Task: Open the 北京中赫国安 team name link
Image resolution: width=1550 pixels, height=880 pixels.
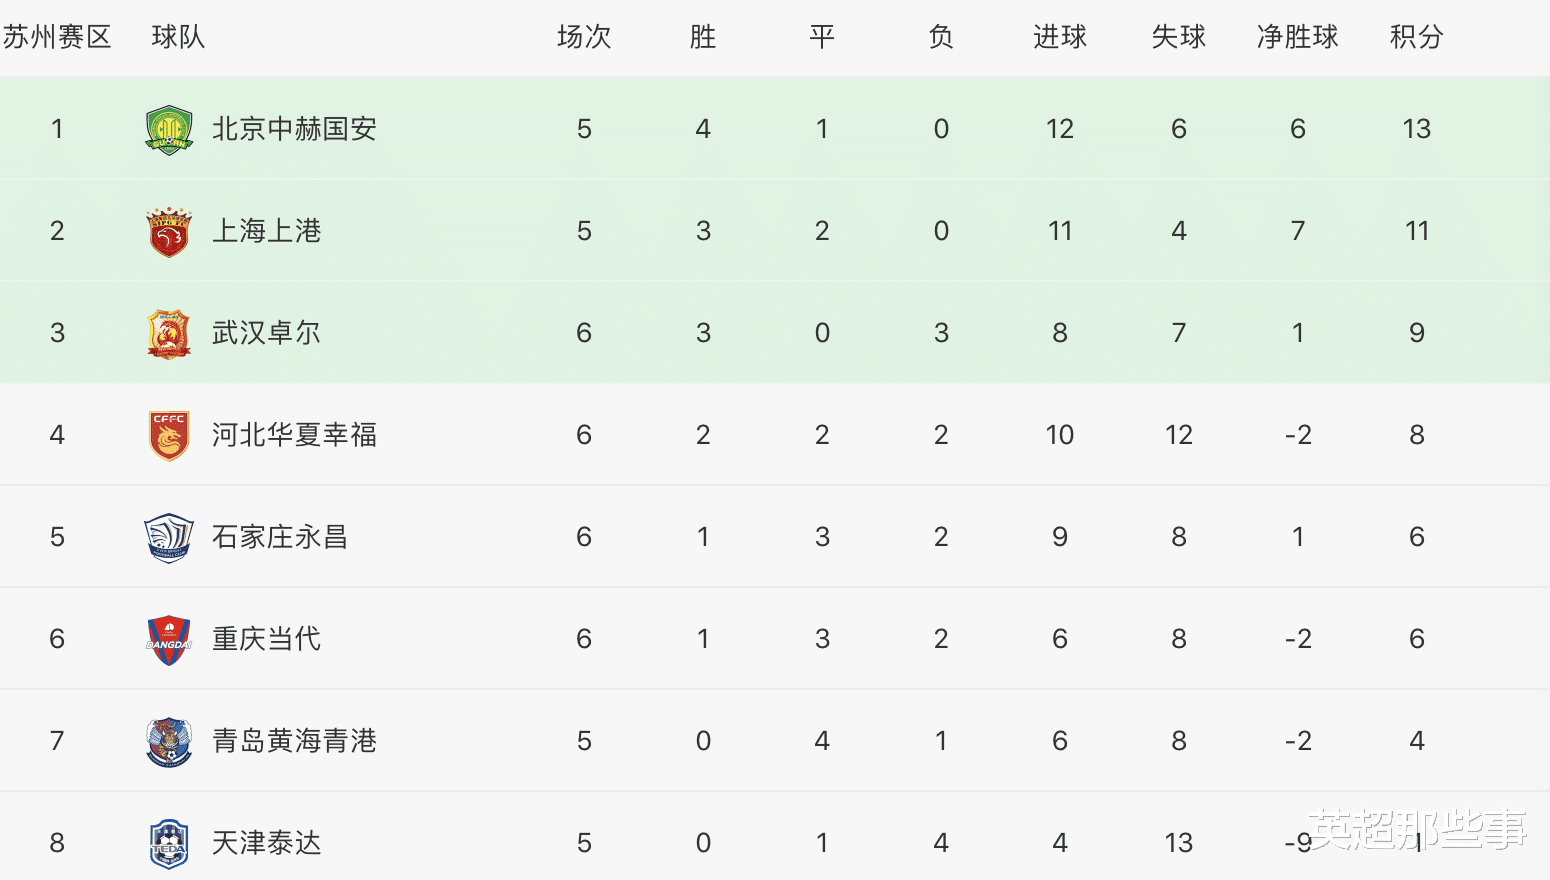Action: click(x=294, y=129)
